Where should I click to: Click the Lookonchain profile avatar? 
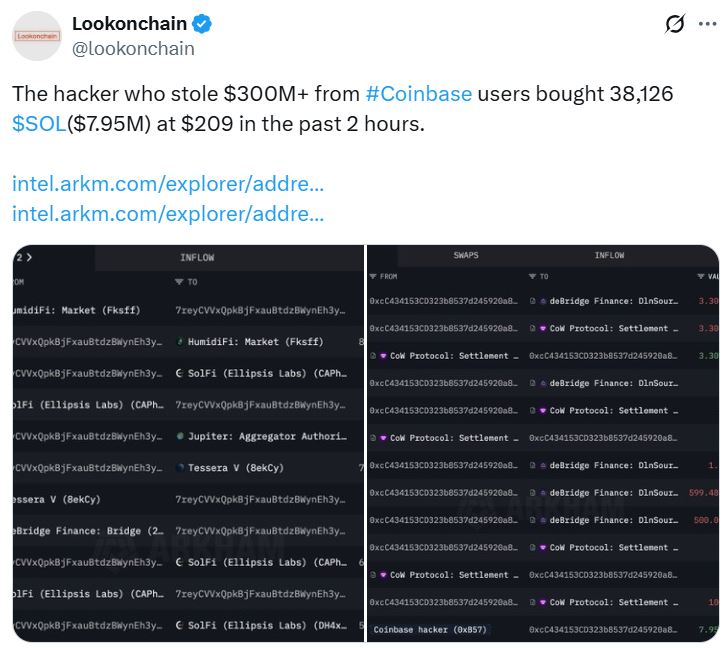pyautogui.click(x=38, y=35)
